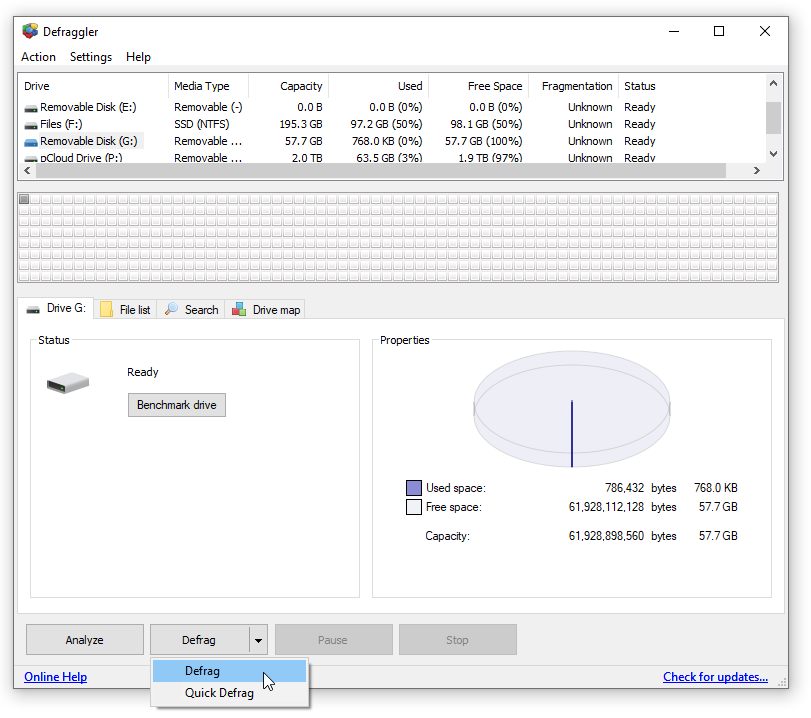Click the 61,928,898,560 capacity bytes value

point(606,536)
